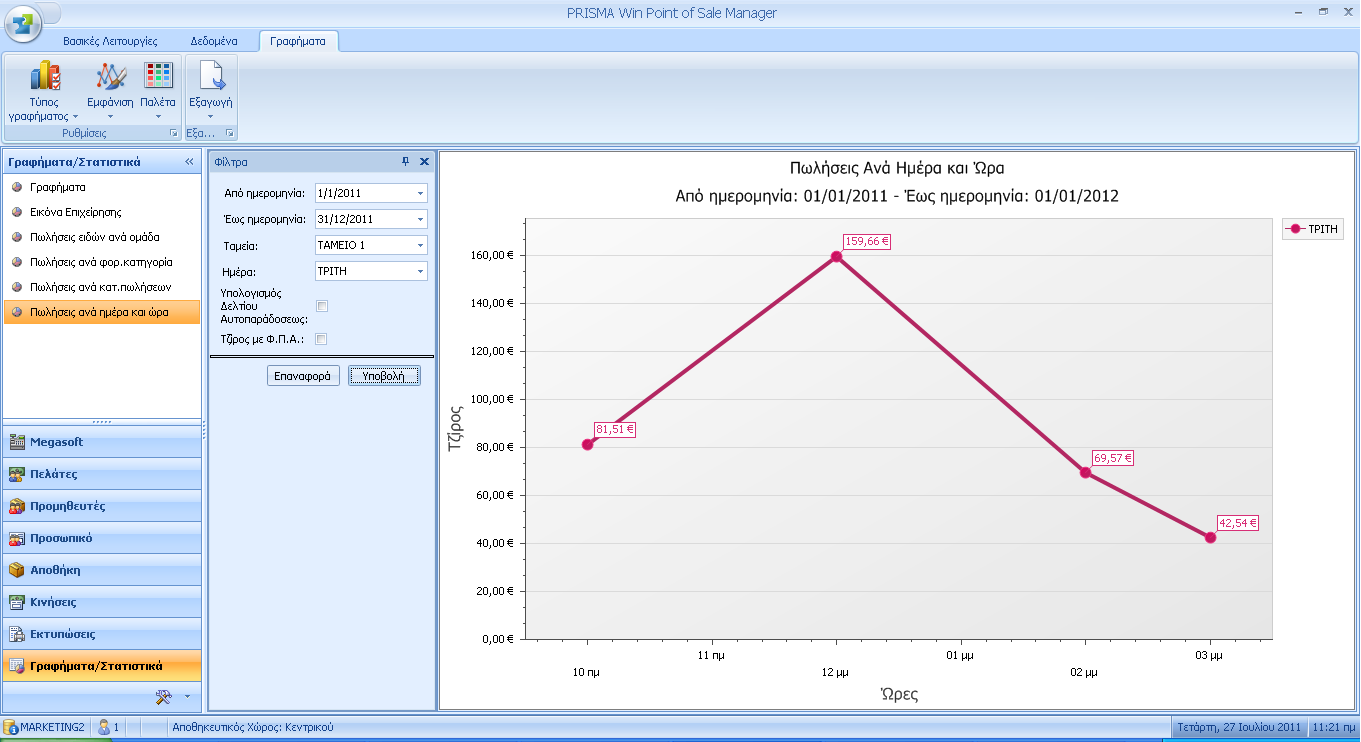The height and width of the screenshot is (742, 1361).
Task: Open the Τύπος γραφήματος dropdown arrow
Action: click(x=75, y=117)
